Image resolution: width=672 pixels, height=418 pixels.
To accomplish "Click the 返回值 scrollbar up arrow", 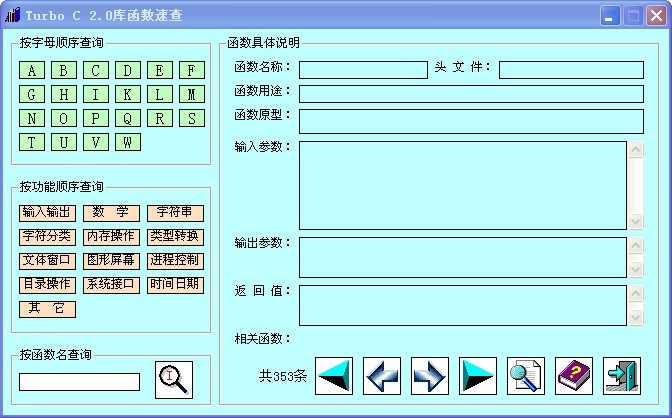I will [x=636, y=293].
